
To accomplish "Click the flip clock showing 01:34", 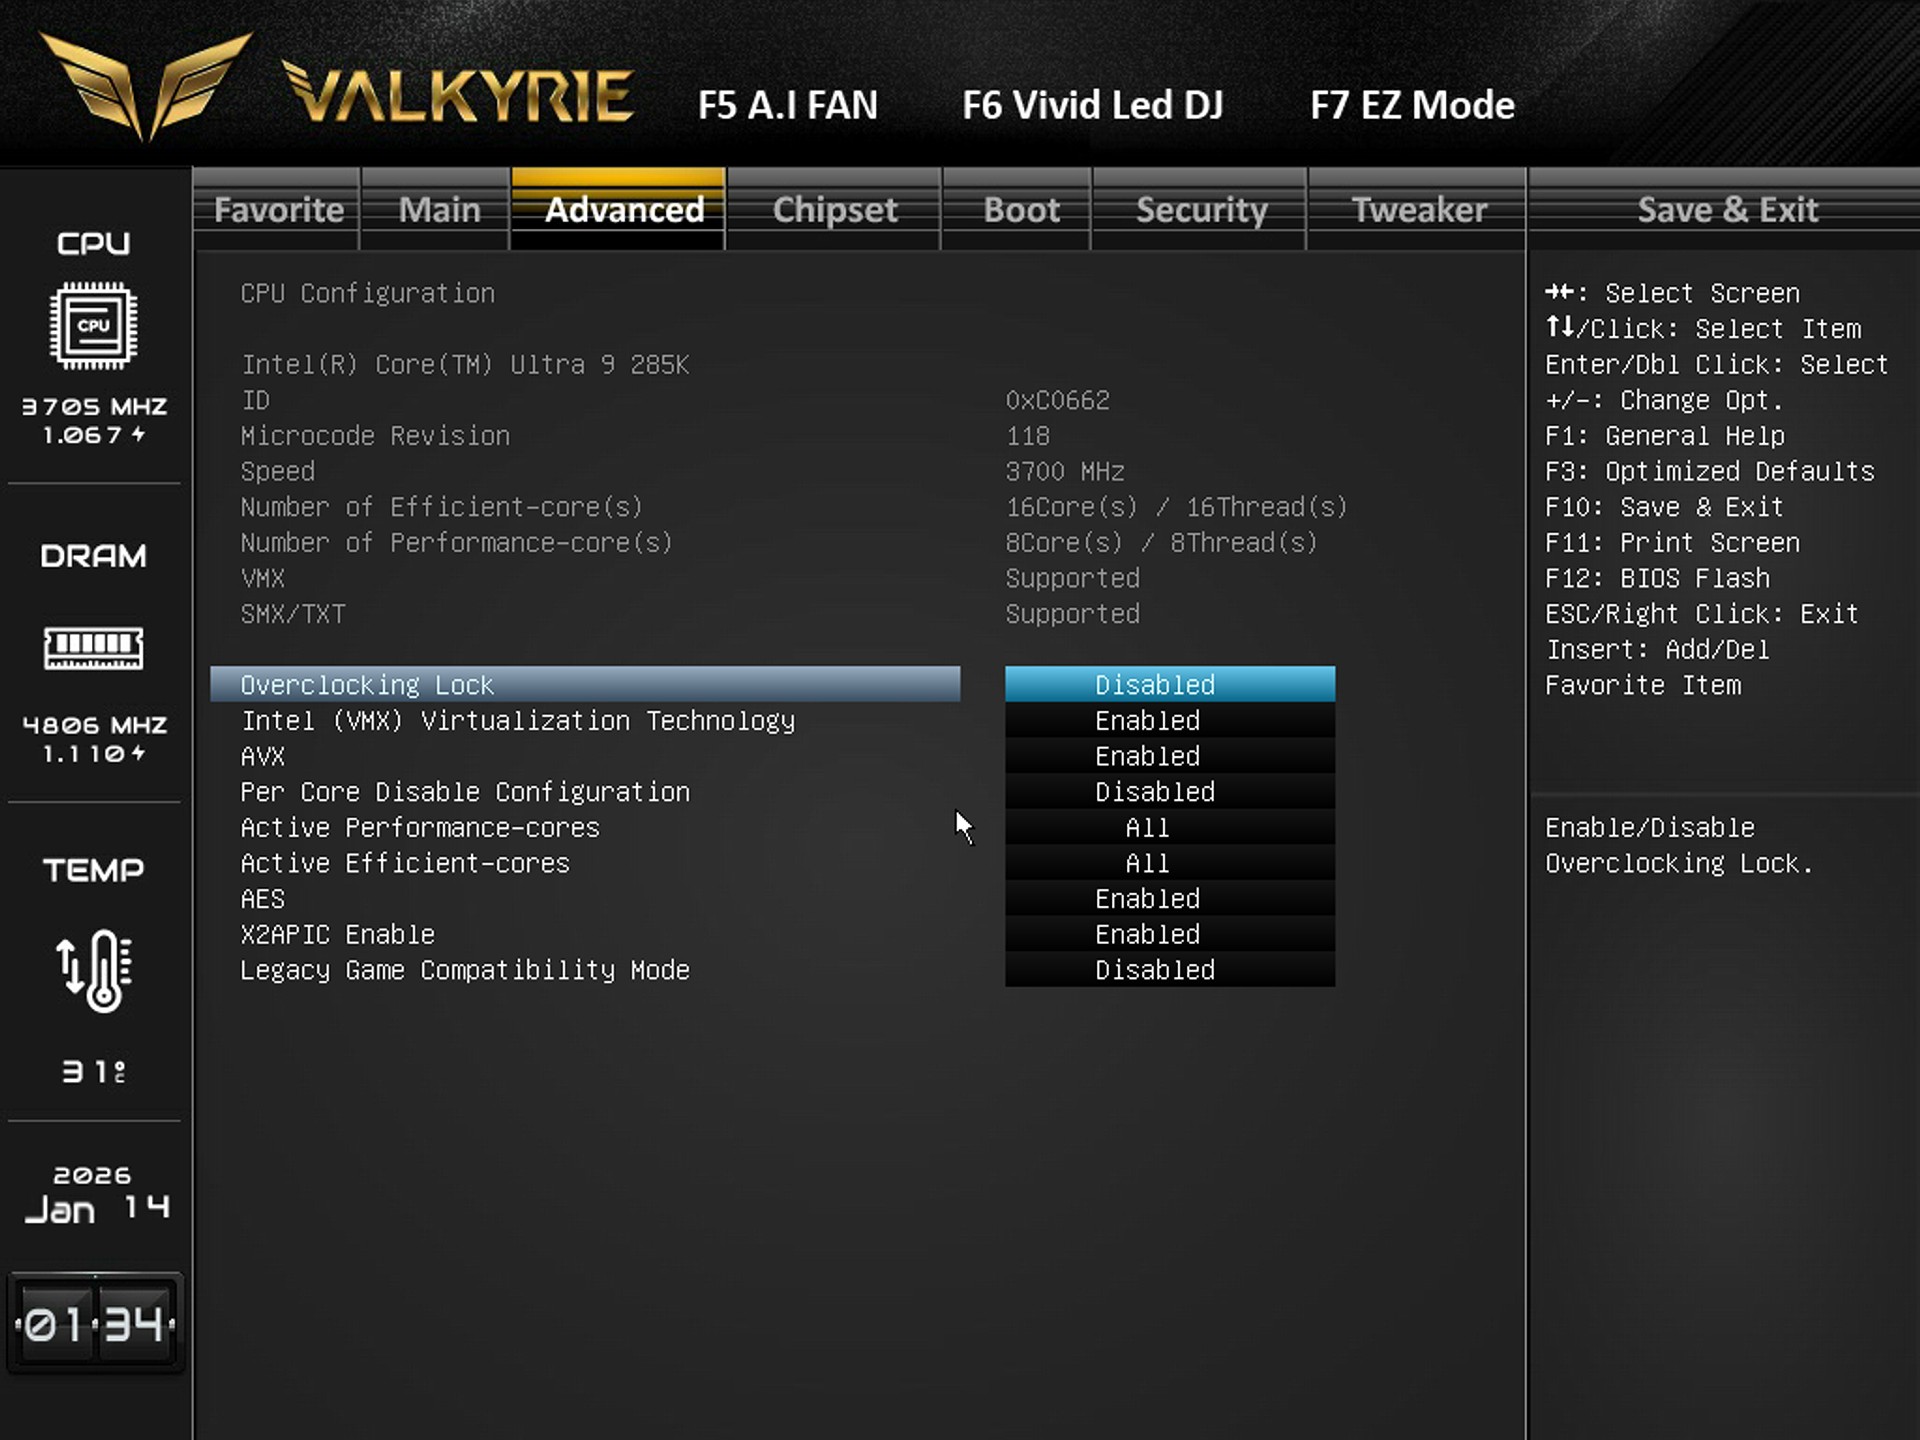I will (95, 1324).
